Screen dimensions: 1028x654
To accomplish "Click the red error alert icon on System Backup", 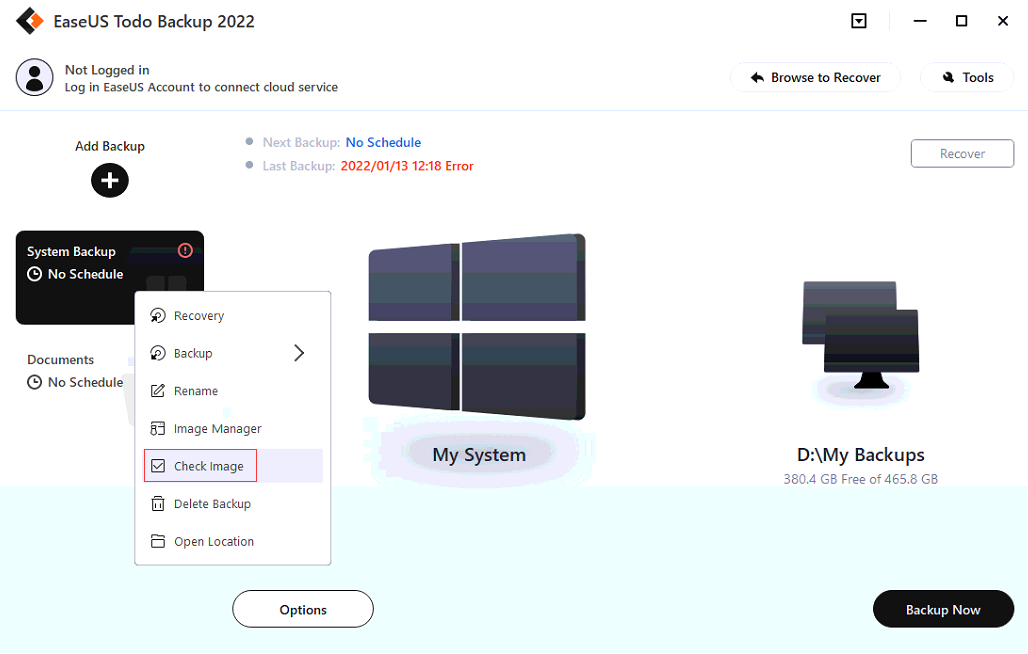I will pyautogui.click(x=185, y=250).
